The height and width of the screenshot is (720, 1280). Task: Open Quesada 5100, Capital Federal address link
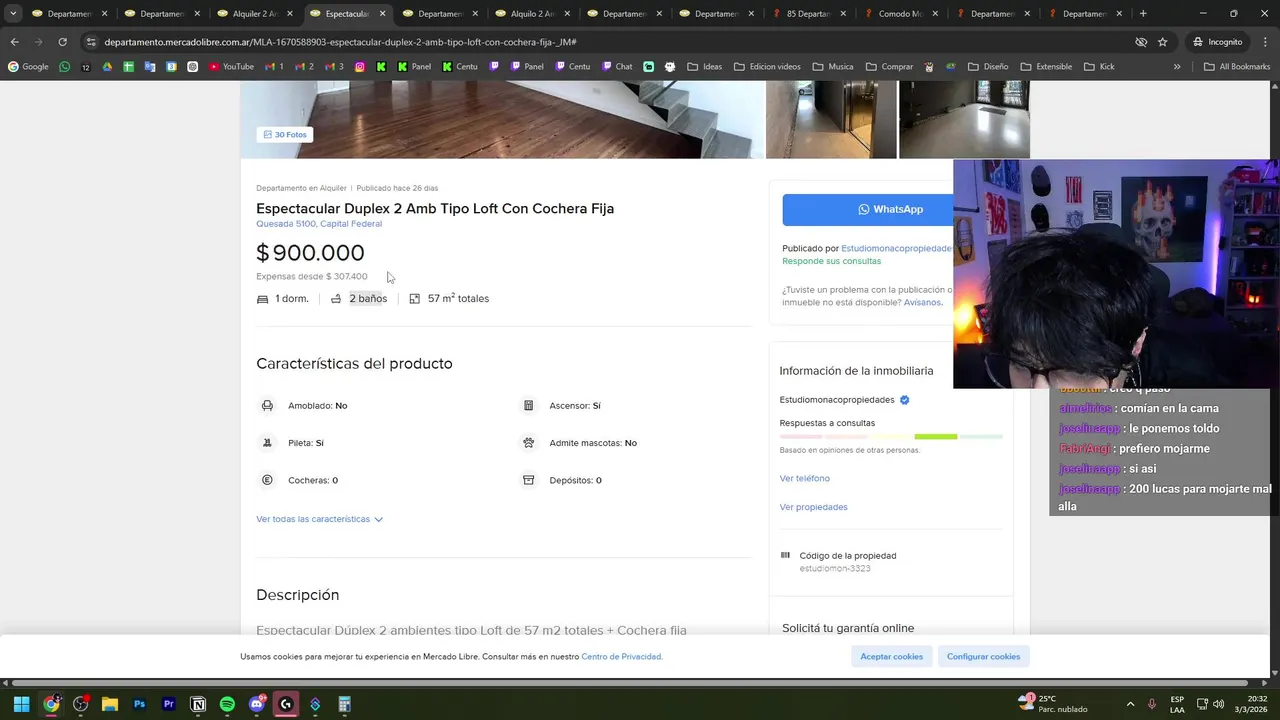tap(319, 224)
